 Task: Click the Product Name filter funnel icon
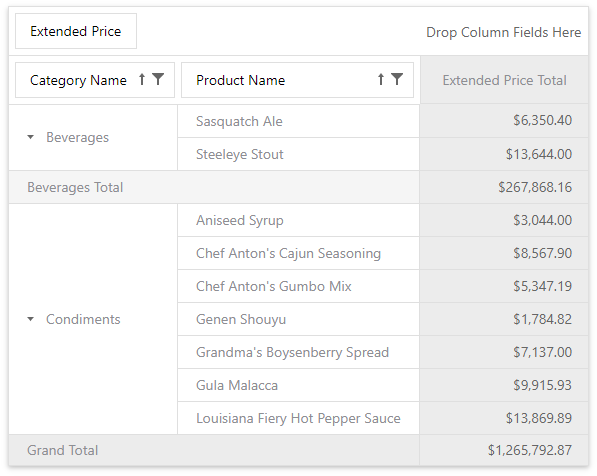(397, 79)
